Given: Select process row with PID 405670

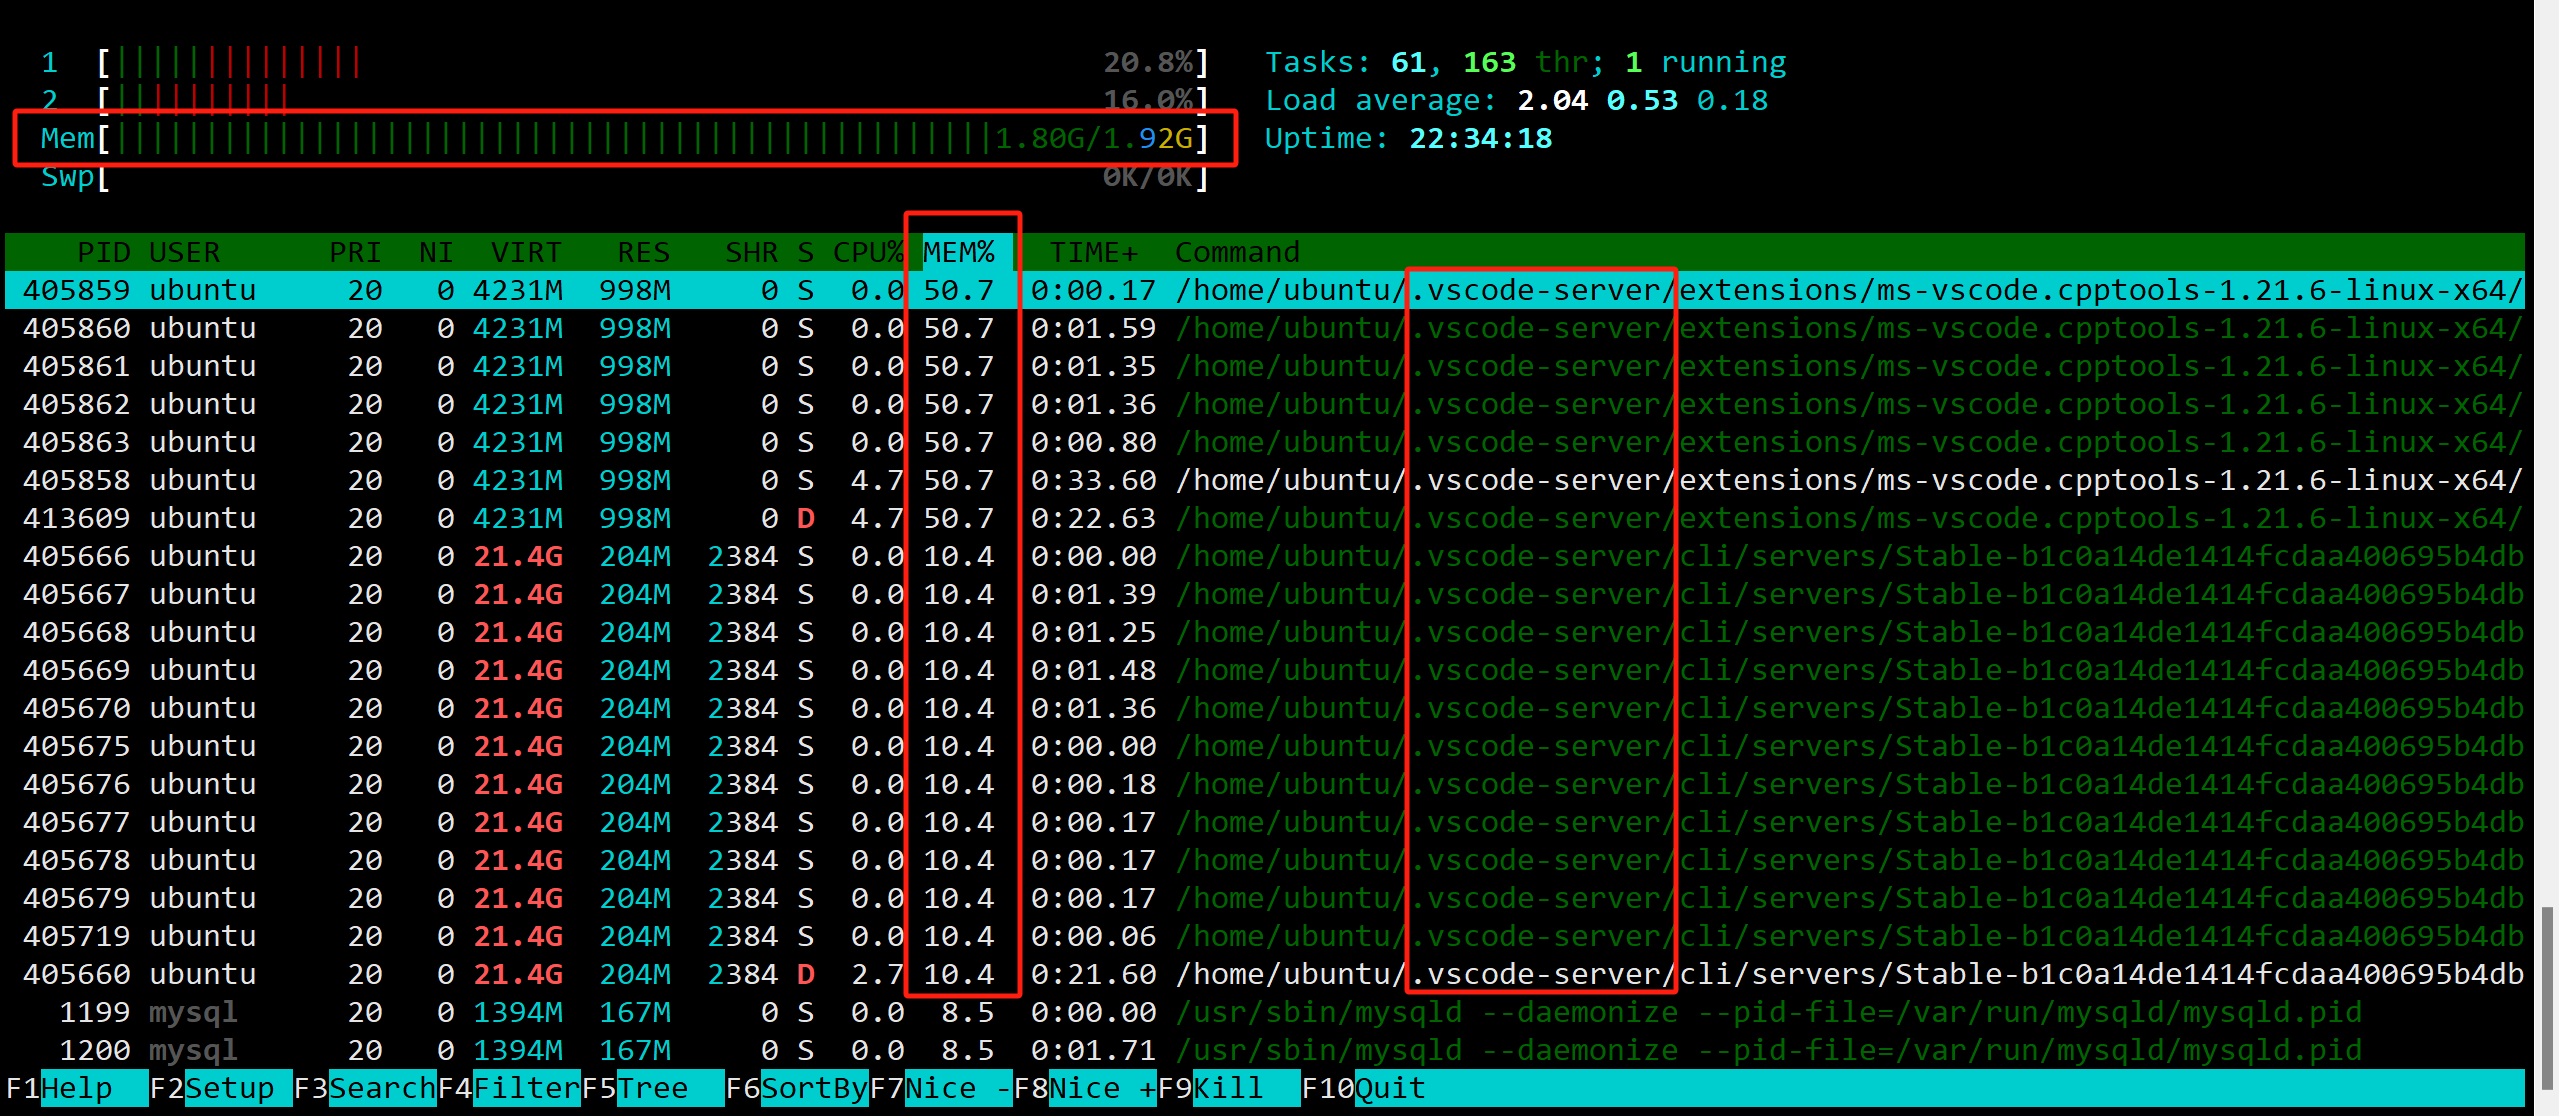Looking at the screenshot, I should (x=1265, y=708).
